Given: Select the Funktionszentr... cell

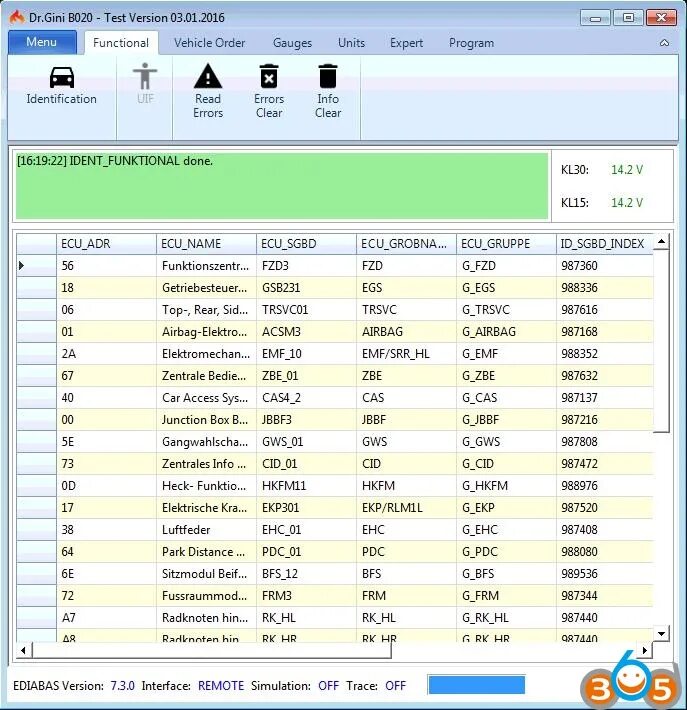Looking at the screenshot, I should point(207,266).
